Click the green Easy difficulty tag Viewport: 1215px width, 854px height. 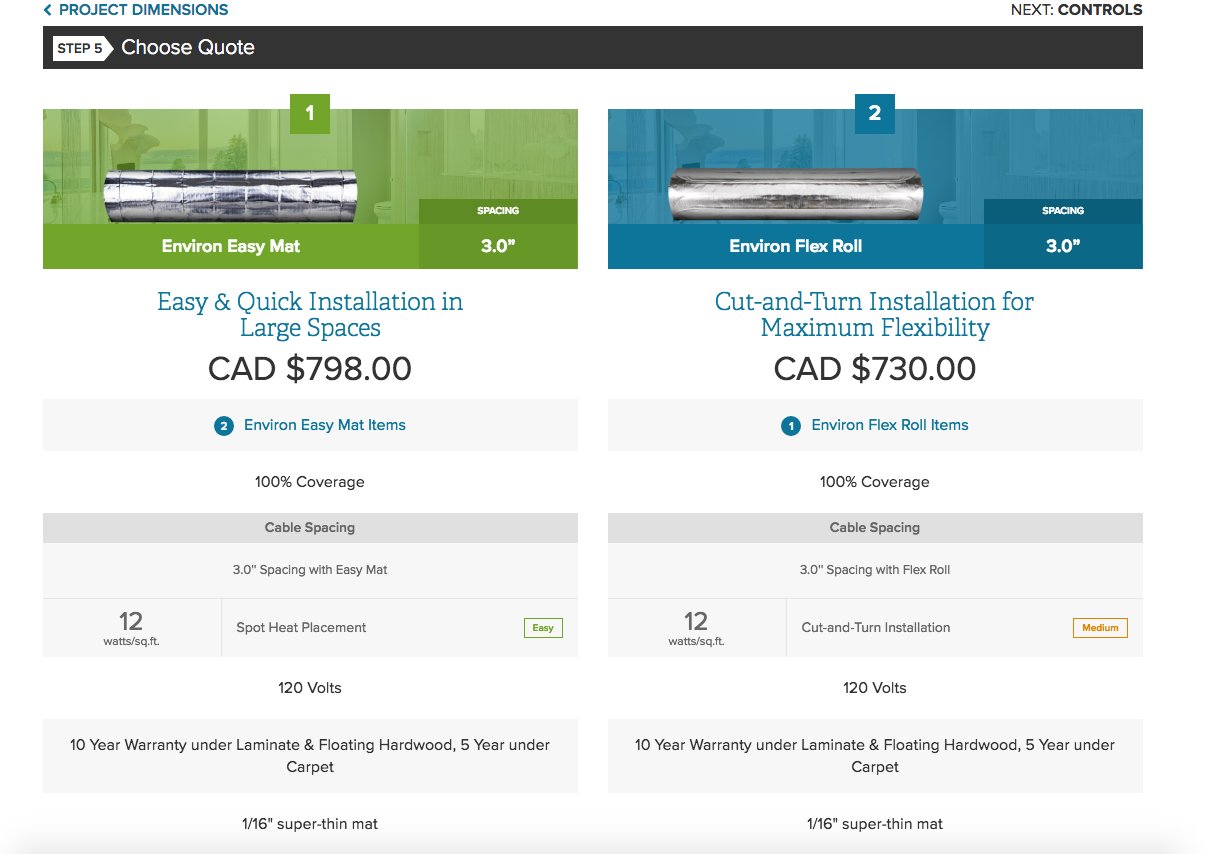coord(543,628)
